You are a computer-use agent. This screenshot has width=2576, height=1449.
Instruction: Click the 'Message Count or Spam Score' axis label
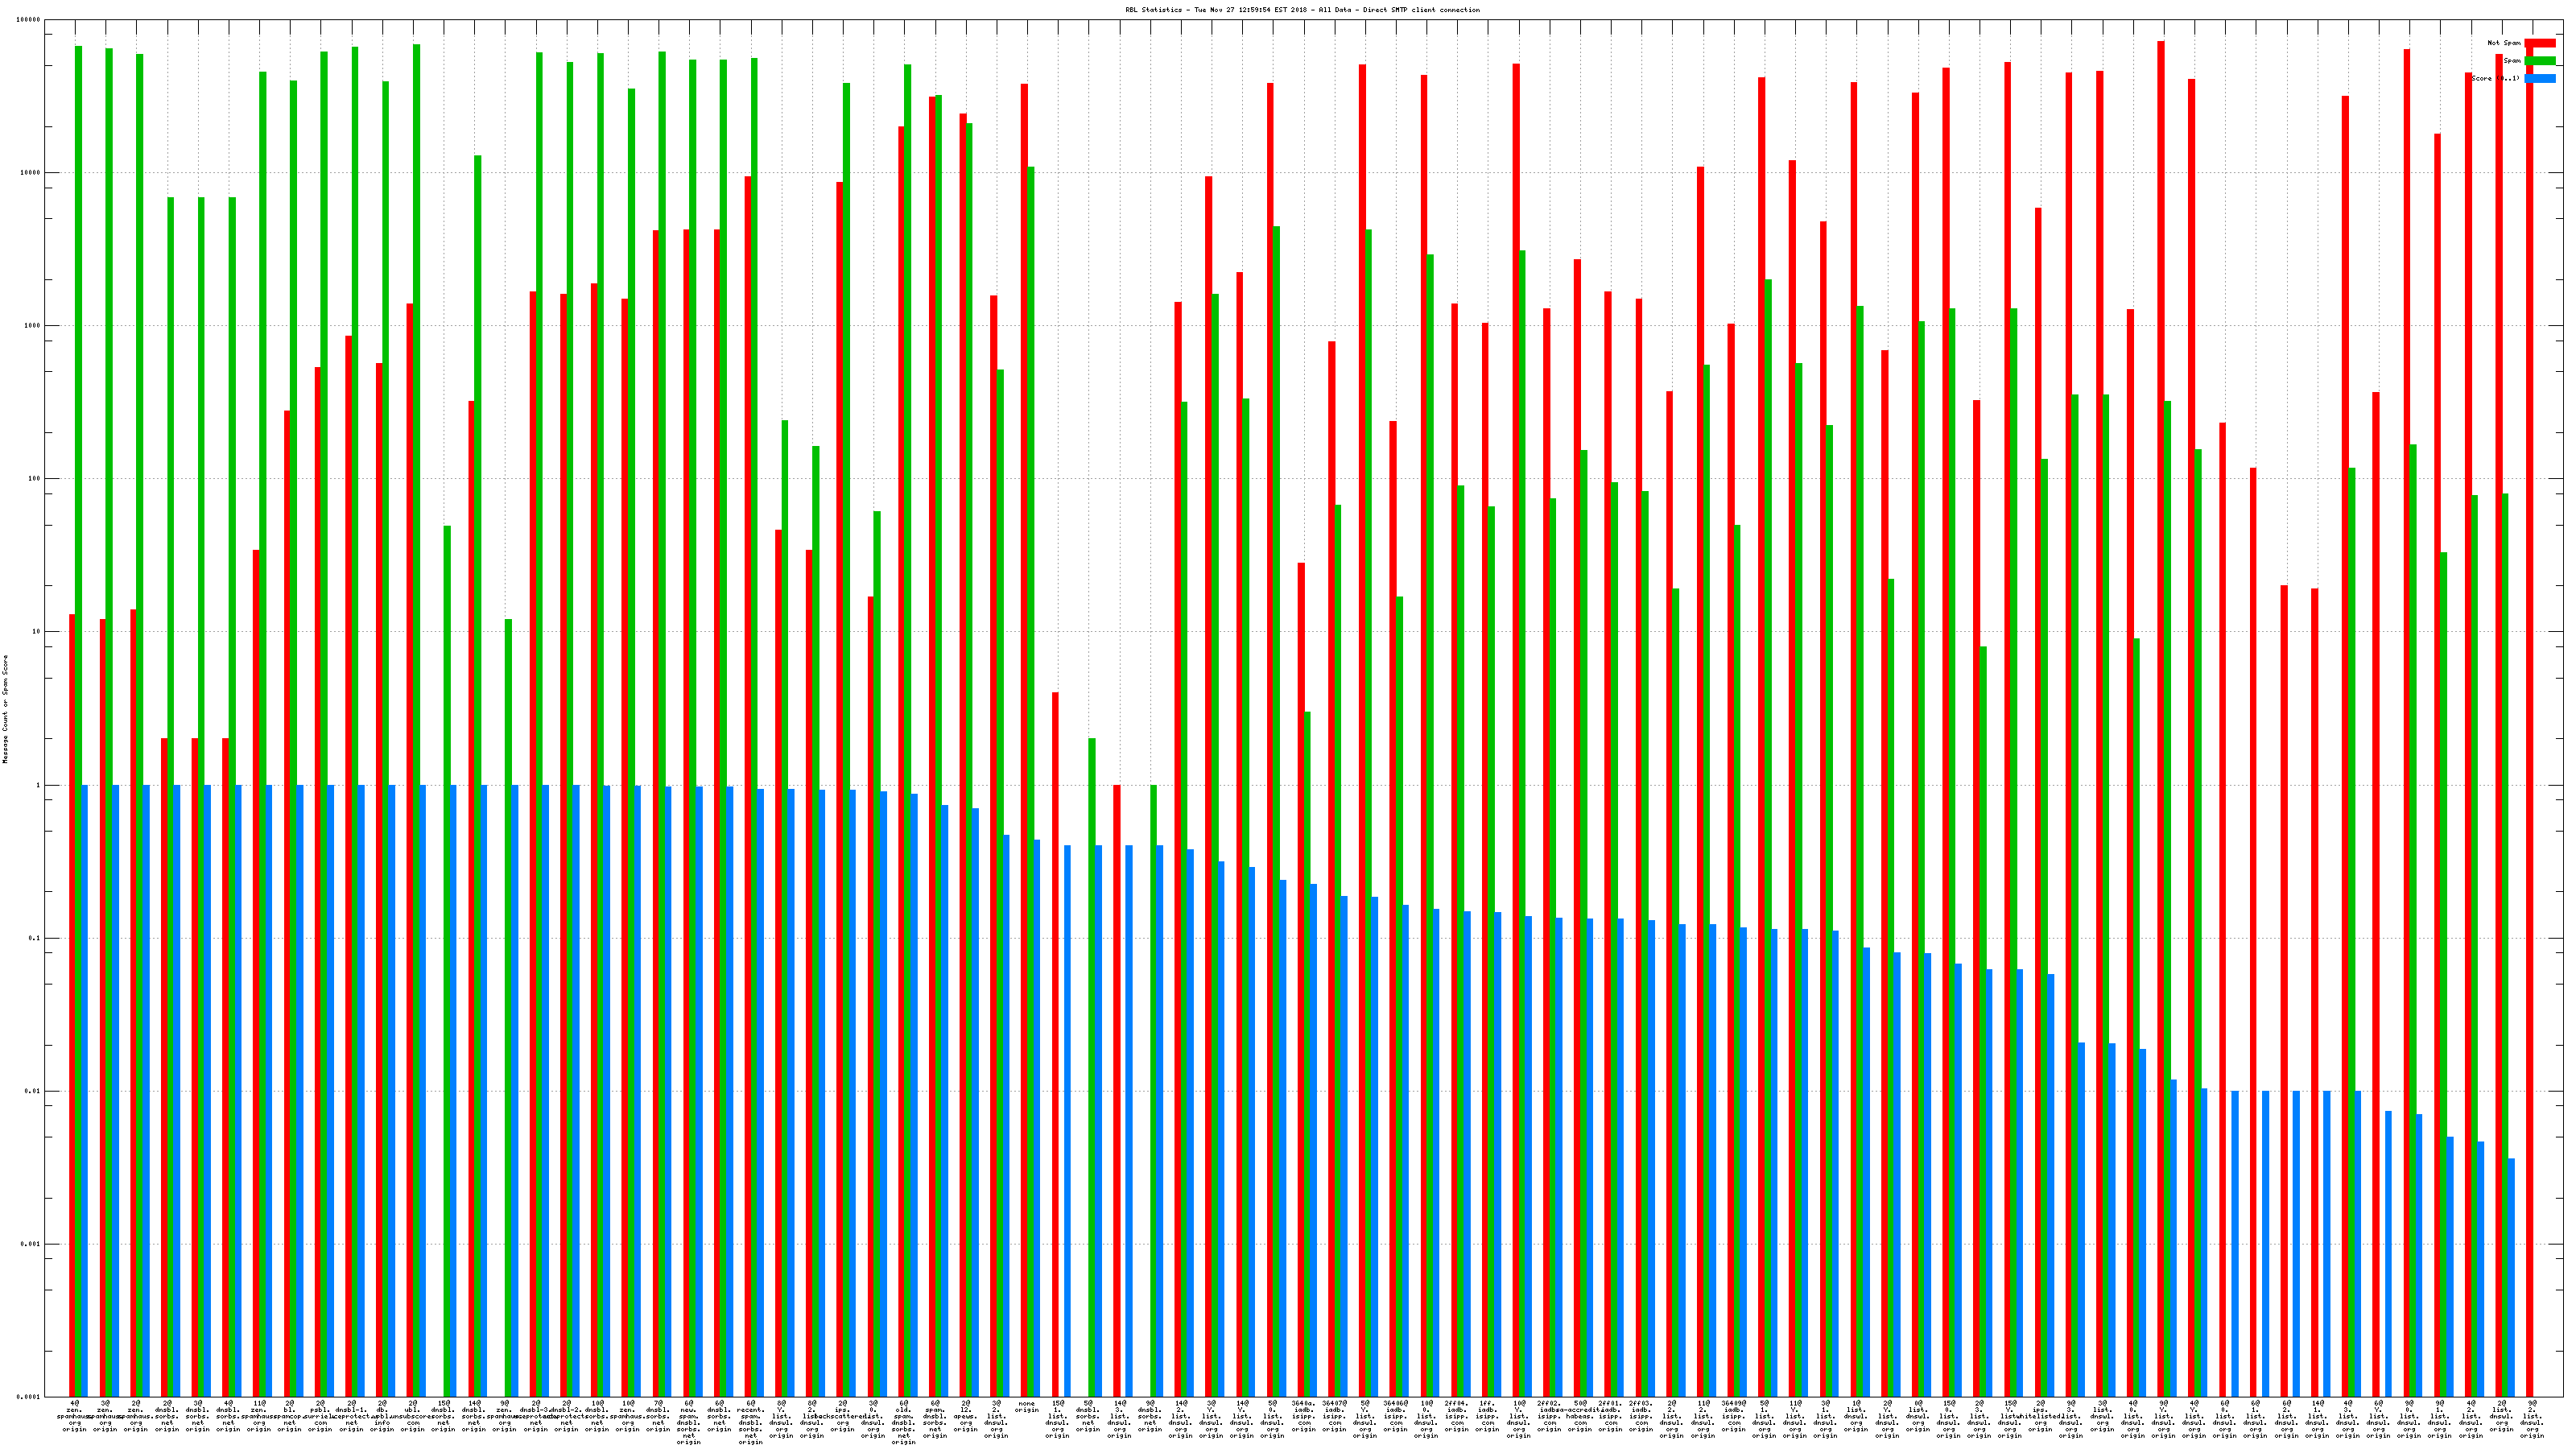pyautogui.click(x=5, y=709)
